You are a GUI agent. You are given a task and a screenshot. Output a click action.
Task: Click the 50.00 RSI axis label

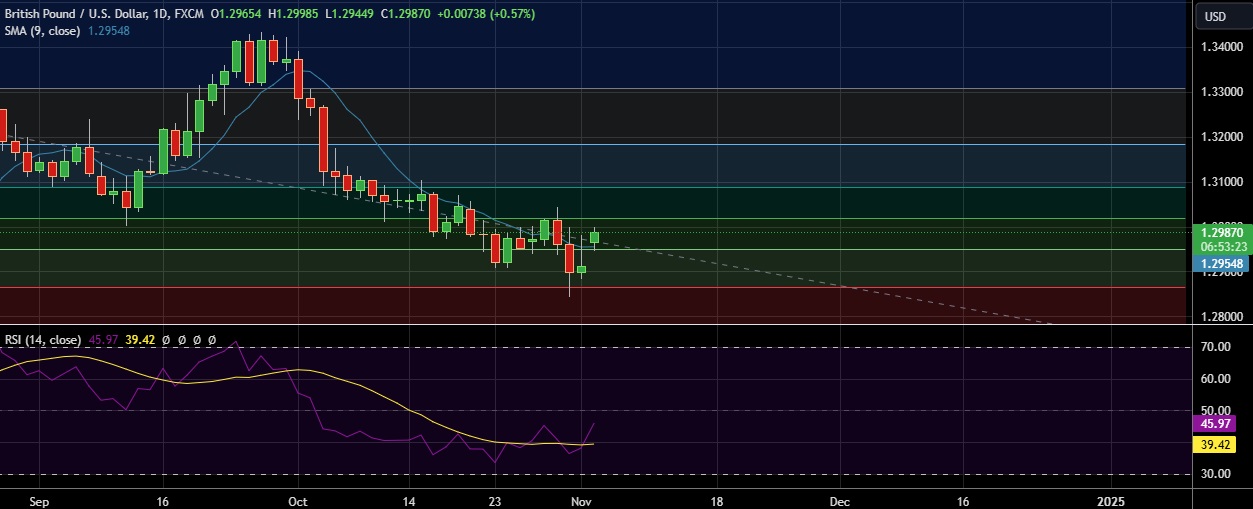[x=1216, y=410]
